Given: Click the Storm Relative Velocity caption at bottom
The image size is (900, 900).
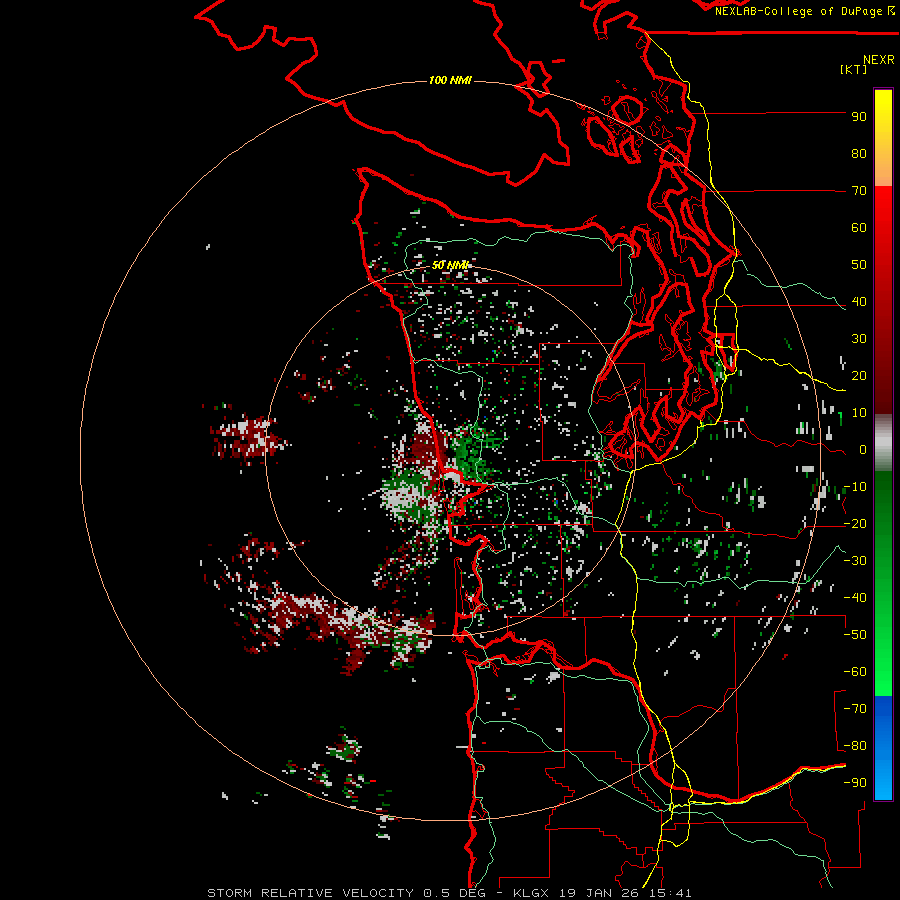Looking at the screenshot, I should [449, 893].
